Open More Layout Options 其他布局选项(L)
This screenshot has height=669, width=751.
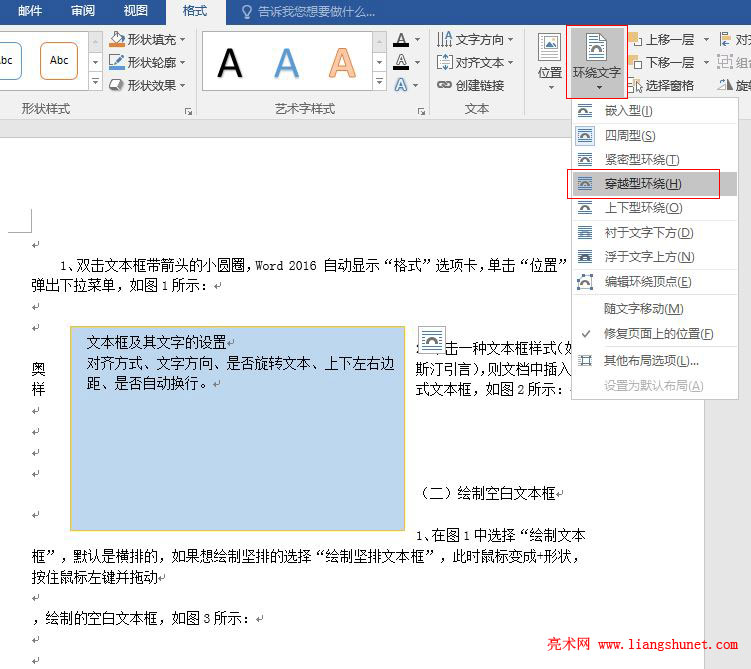[655, 360]
